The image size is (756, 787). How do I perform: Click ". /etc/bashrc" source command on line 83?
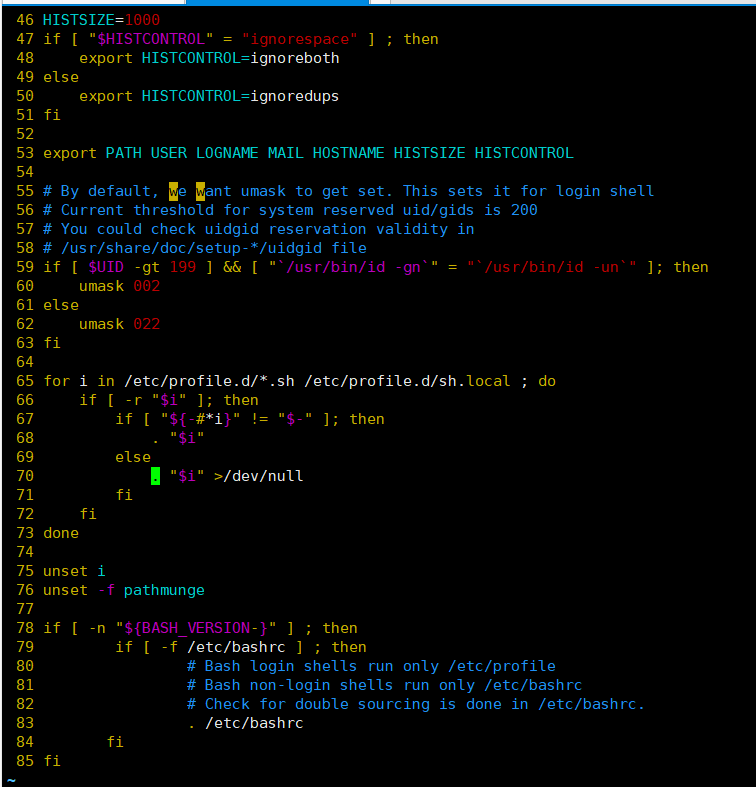pyautogui.click(x=245, y=723)
